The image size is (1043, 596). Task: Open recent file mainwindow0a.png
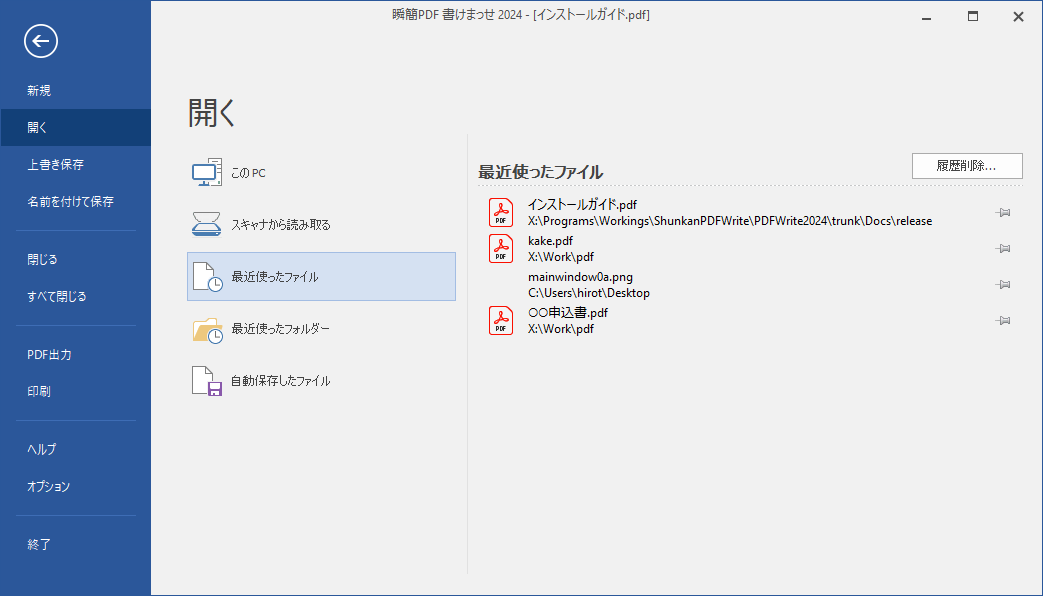[x=580, y=277]
